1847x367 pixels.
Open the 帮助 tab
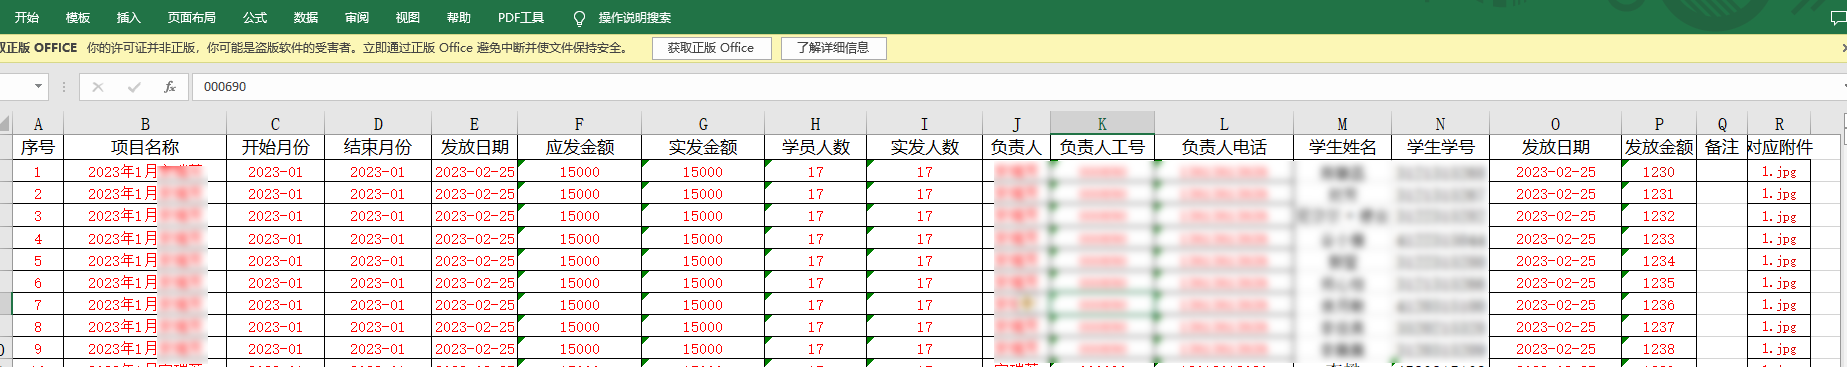coord(459,18)
